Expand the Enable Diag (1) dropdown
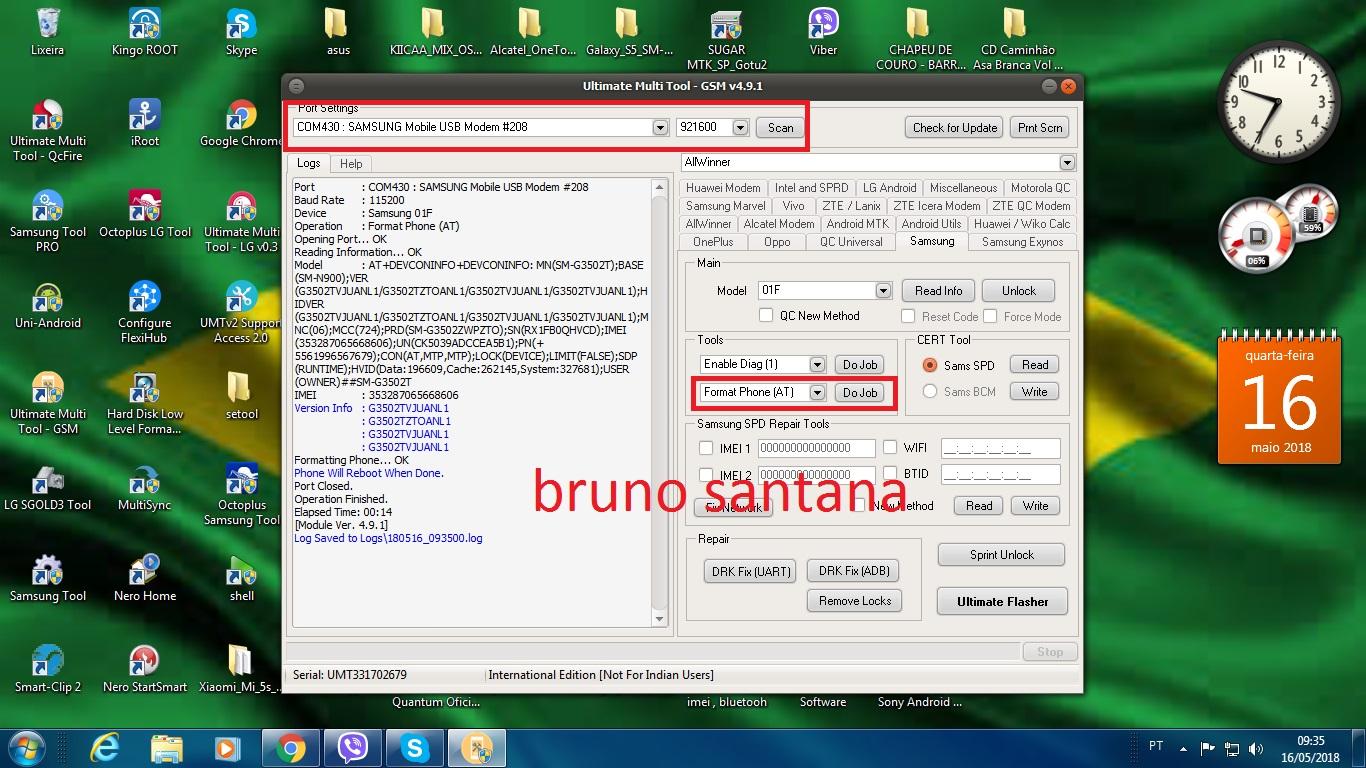1366x768 pixels. click(x=817, y=365)
